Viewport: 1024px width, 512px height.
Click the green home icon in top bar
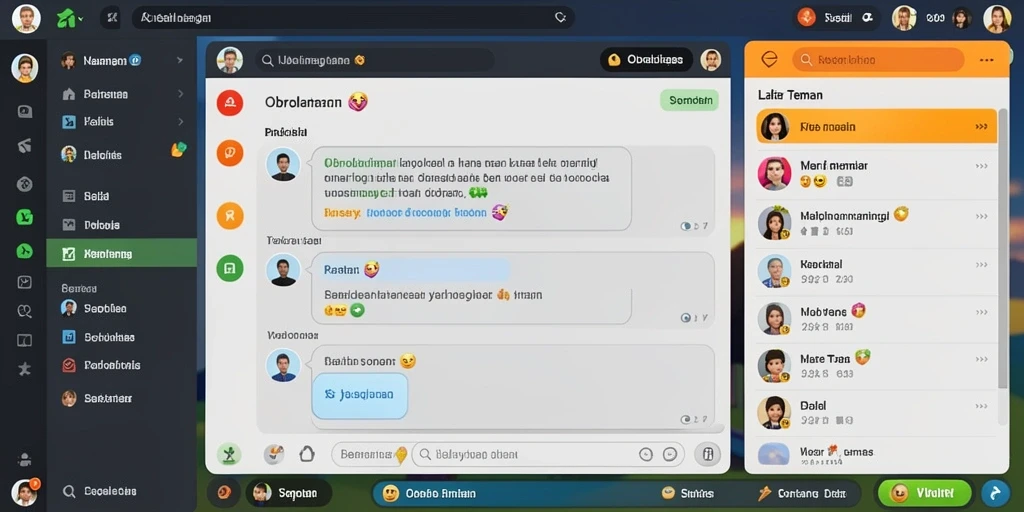click(67, 18)
